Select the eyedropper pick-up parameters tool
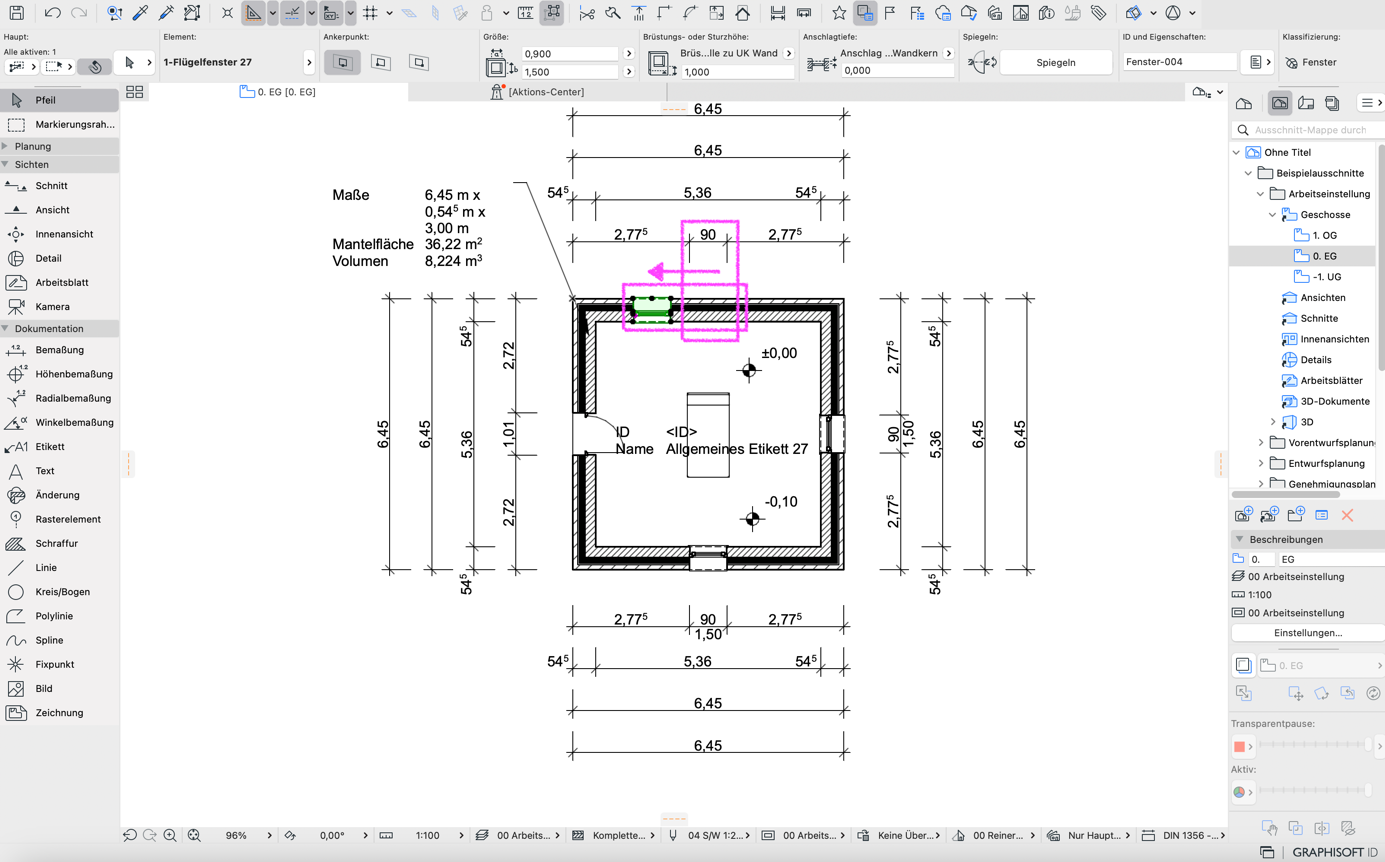This screenshot has height=862, width=1385. 141,13
